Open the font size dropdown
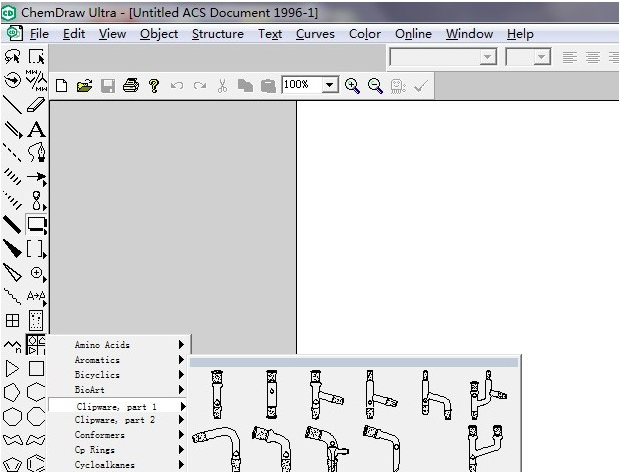620x476 pixels. point(542,57)
